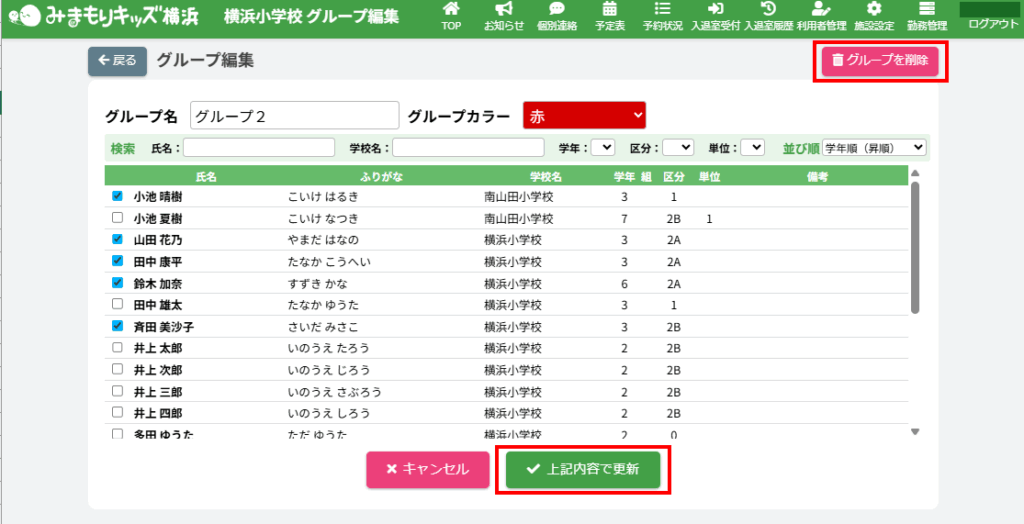Uncheck the 小池 晴樹 checkbox
1024x524 pixels.
(x=117, y=197)
